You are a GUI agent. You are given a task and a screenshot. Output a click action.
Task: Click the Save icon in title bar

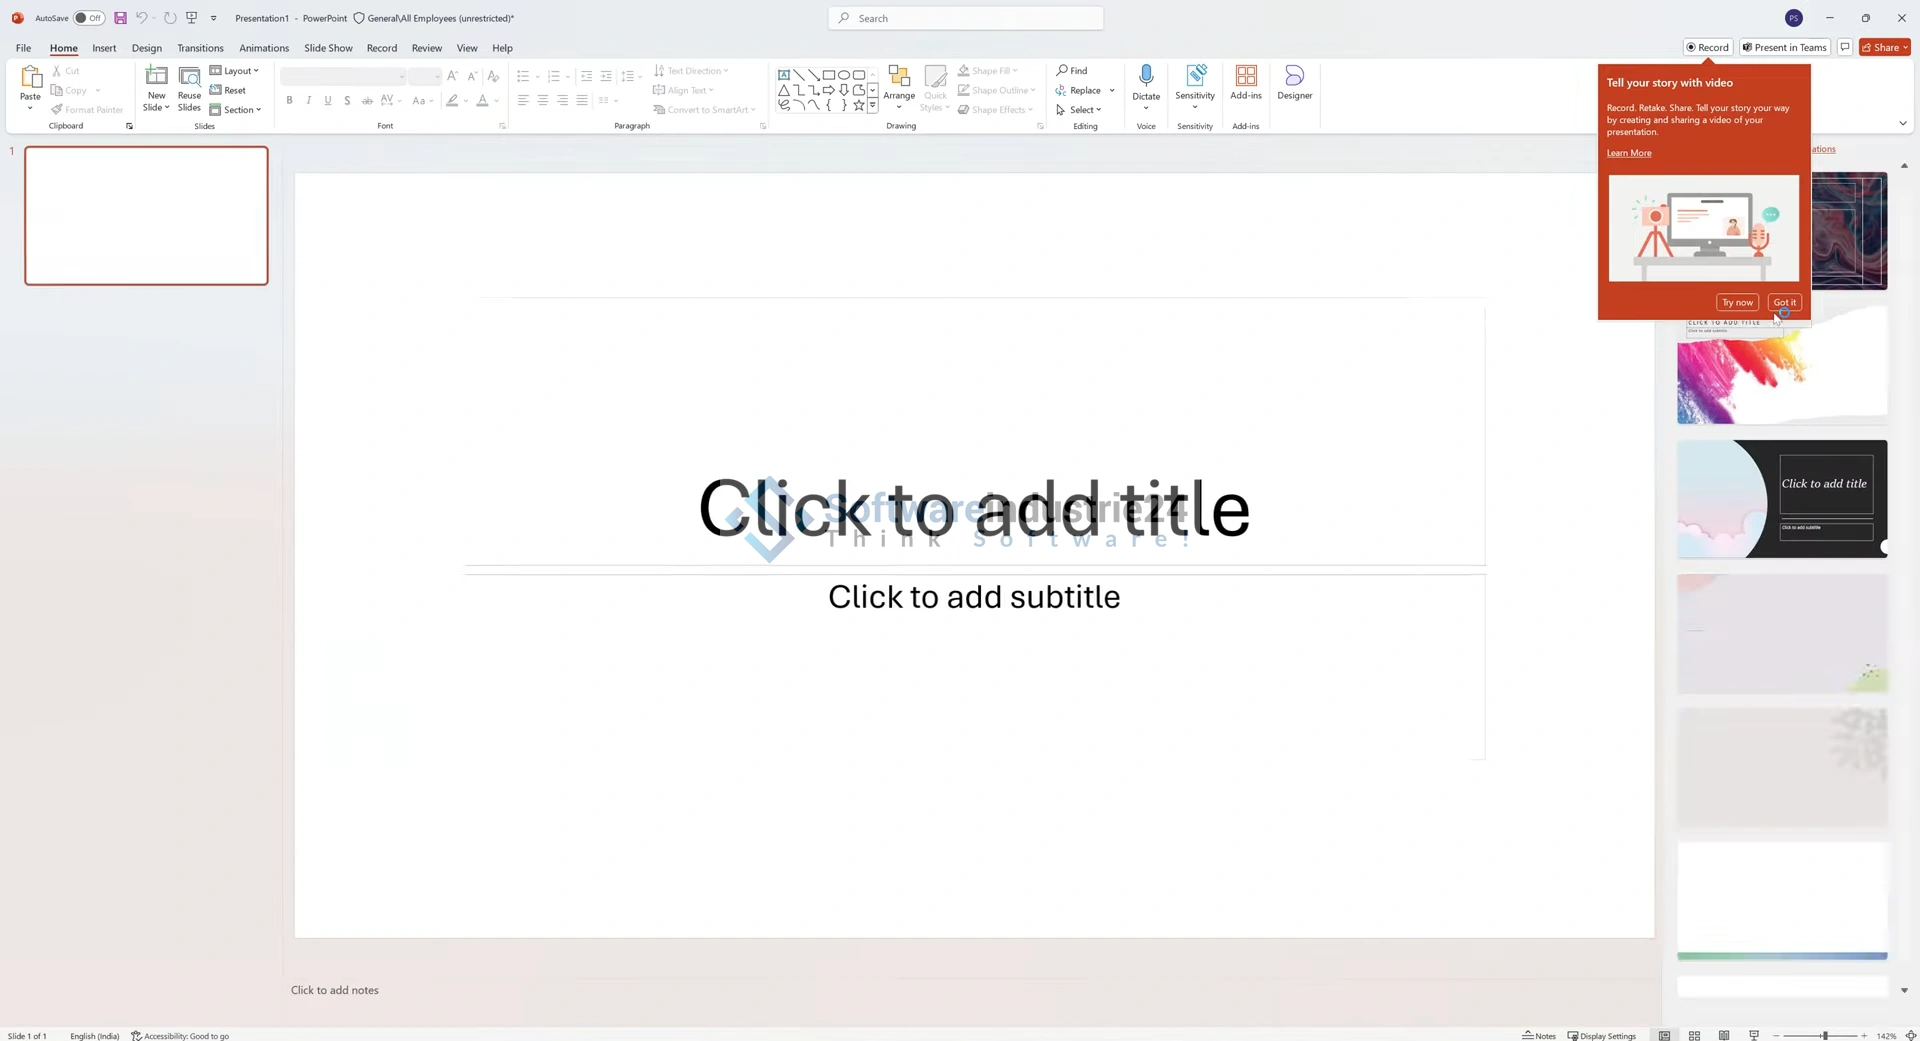tap(120, 18)
